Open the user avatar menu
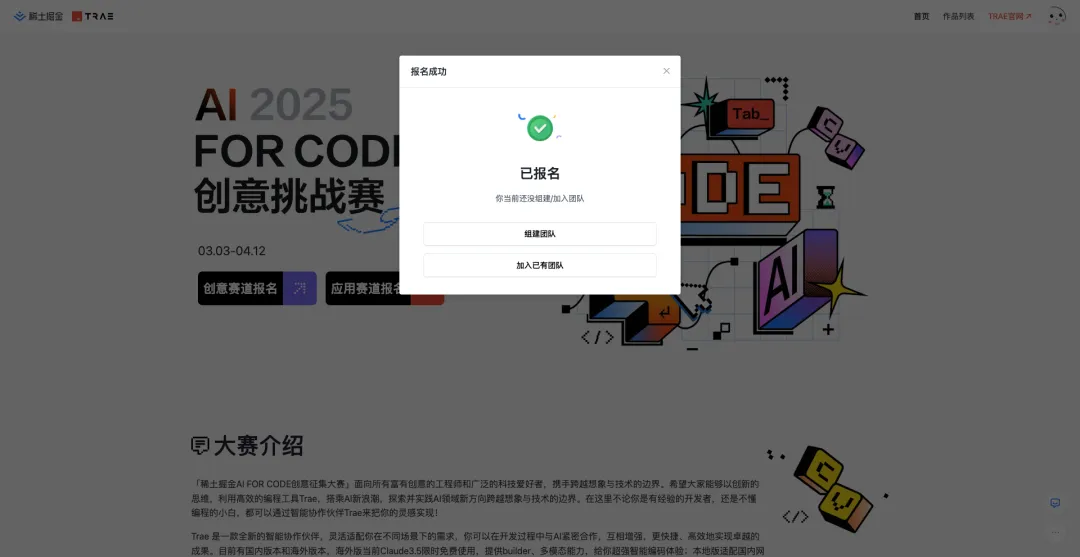Screen dimensions: 1080x557 click(1056, 17)
